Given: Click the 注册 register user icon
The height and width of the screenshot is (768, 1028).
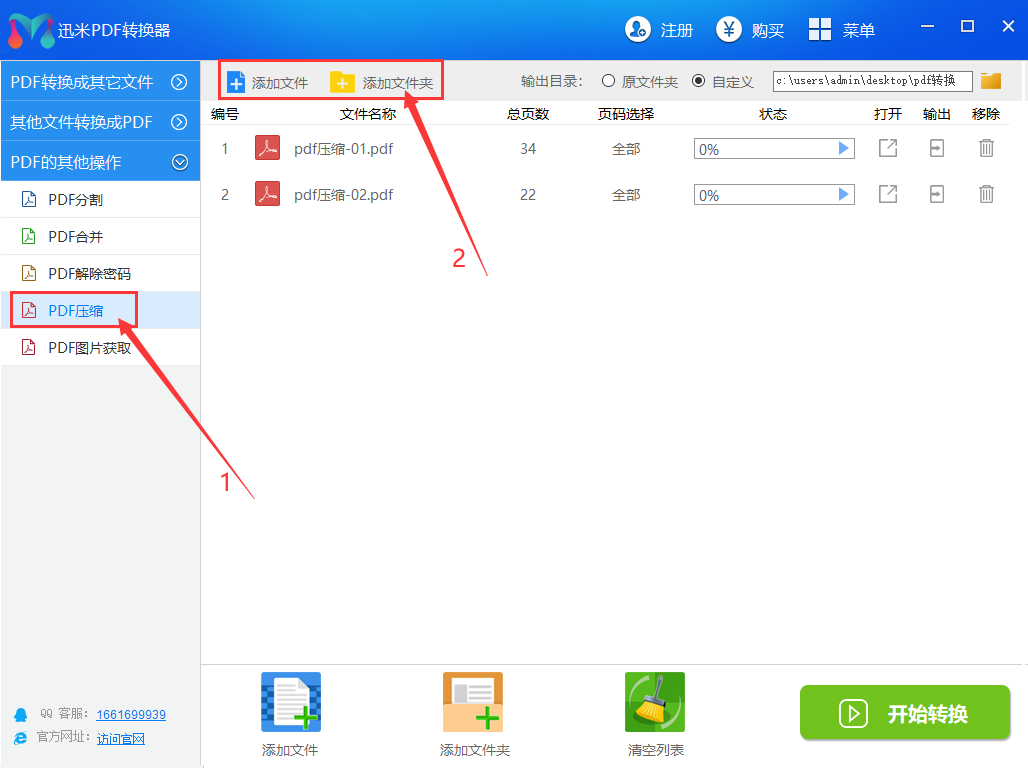Looking at the screenshot, I should [637, 30].
